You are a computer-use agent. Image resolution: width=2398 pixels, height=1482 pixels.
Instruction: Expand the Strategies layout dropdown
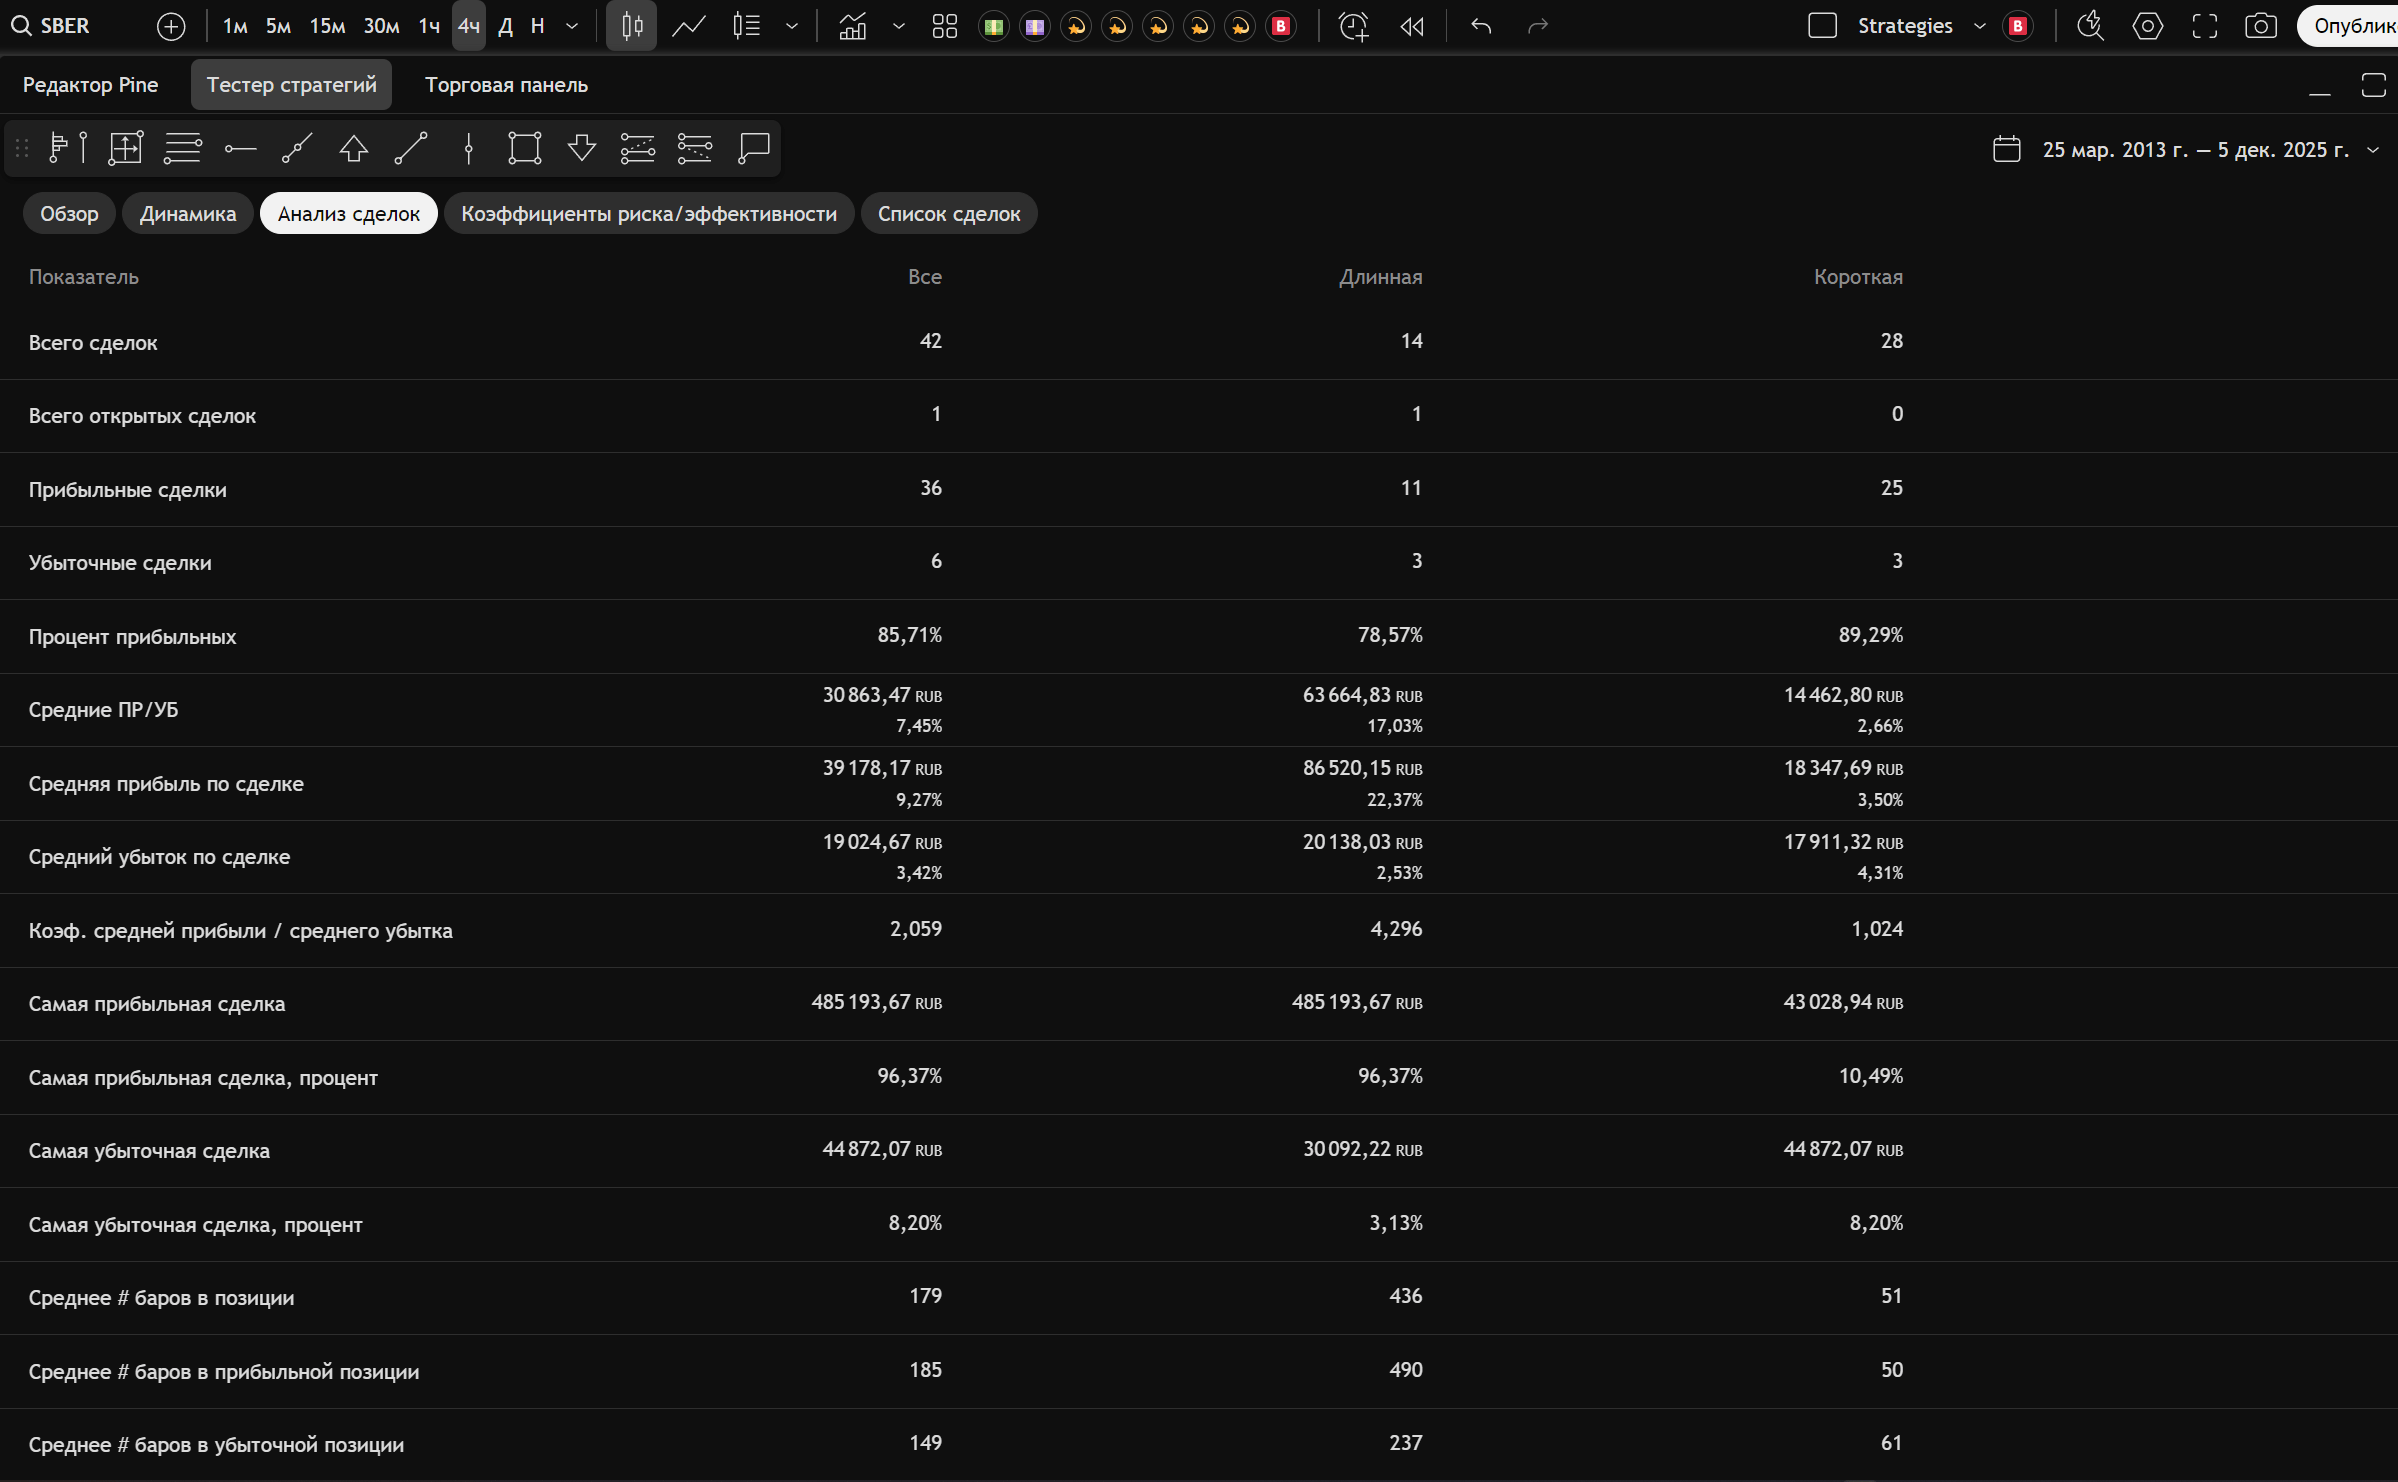point(1979,27)
